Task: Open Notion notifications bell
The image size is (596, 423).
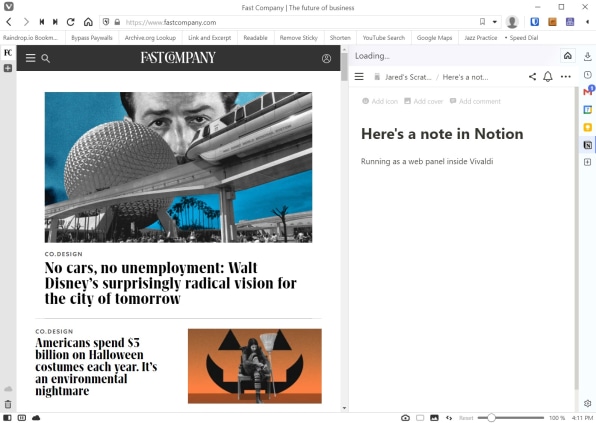Action: click(x=548, y=77)
